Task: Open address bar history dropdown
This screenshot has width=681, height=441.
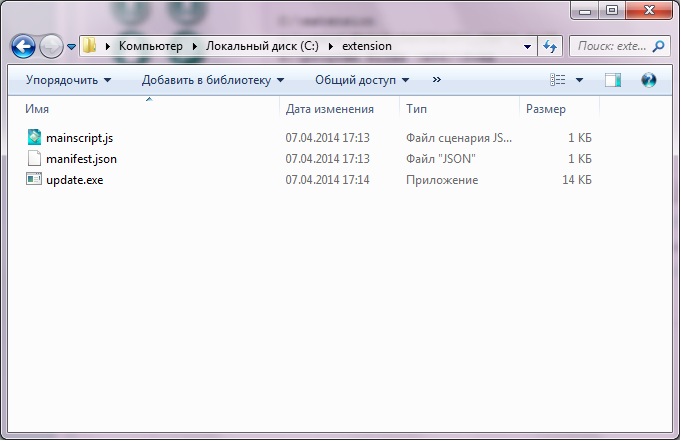Action: tap(527, 46)
